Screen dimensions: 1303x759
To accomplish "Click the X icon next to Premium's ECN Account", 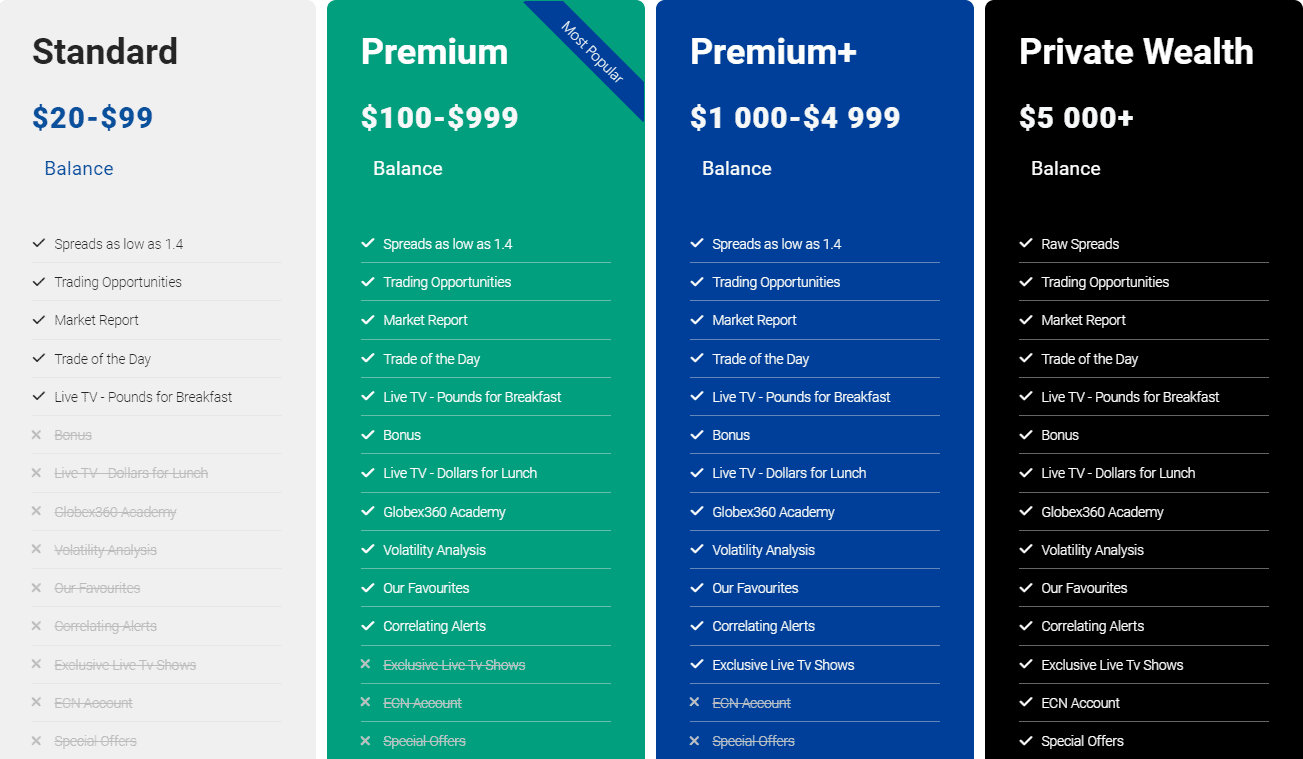I will (x=366, y=703).
